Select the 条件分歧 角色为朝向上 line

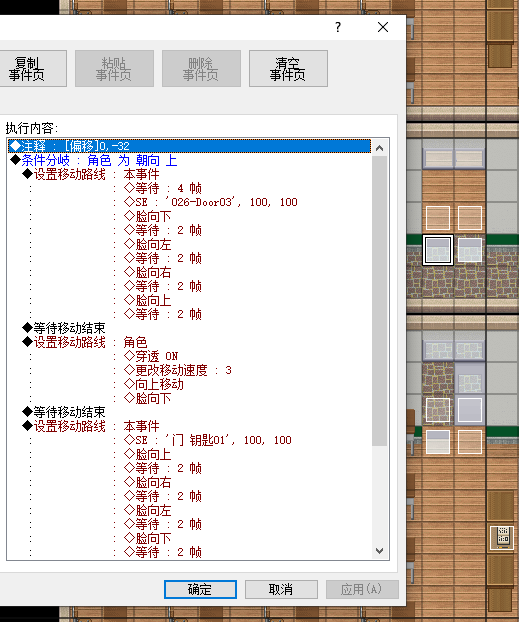[190, 160]
